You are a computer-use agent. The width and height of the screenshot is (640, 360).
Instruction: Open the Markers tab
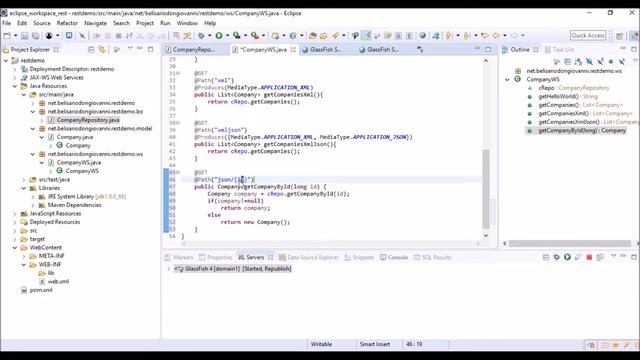click(179, 257)
